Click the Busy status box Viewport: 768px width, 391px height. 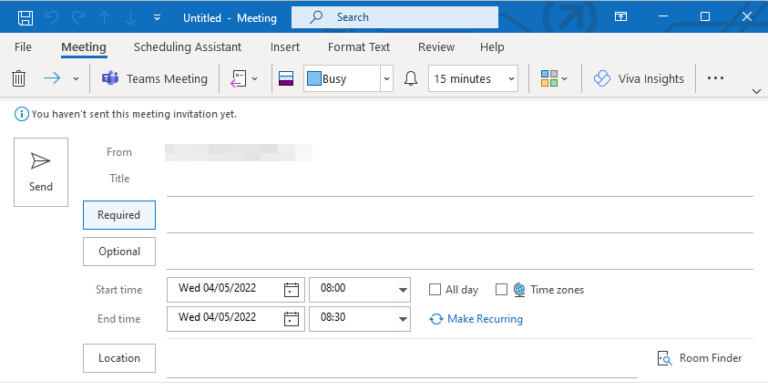pyautogui.click(x=342, y=78)
